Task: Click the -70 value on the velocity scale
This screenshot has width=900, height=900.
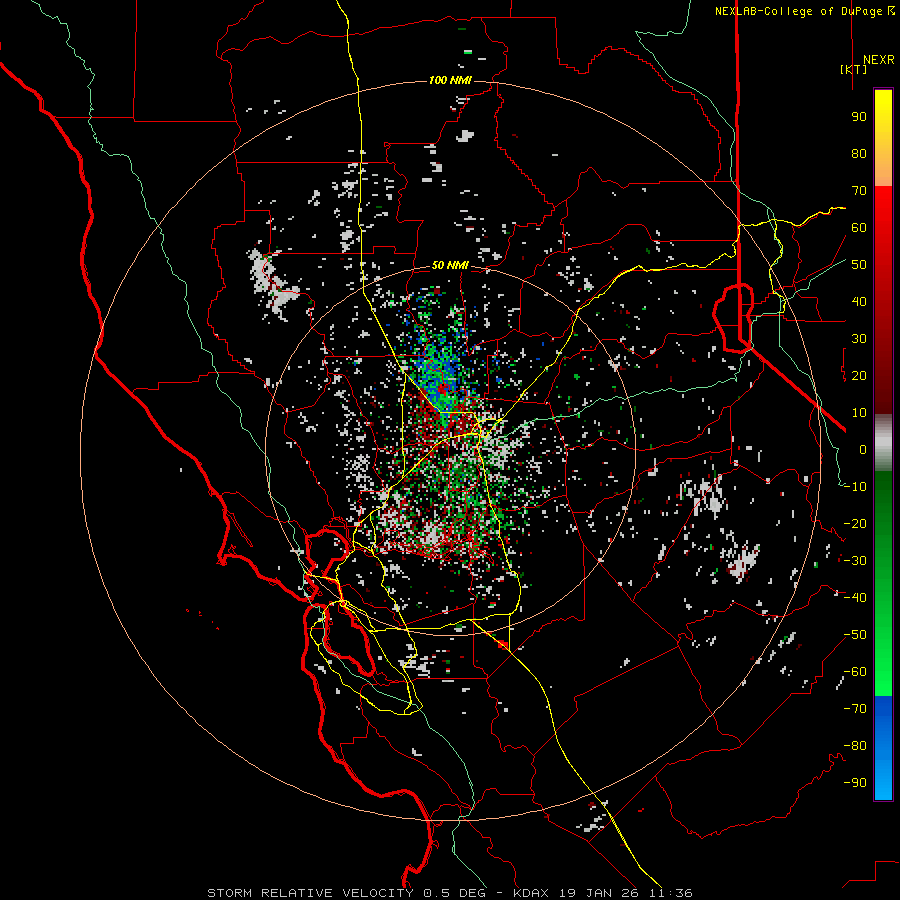Action: click(855, 709)
